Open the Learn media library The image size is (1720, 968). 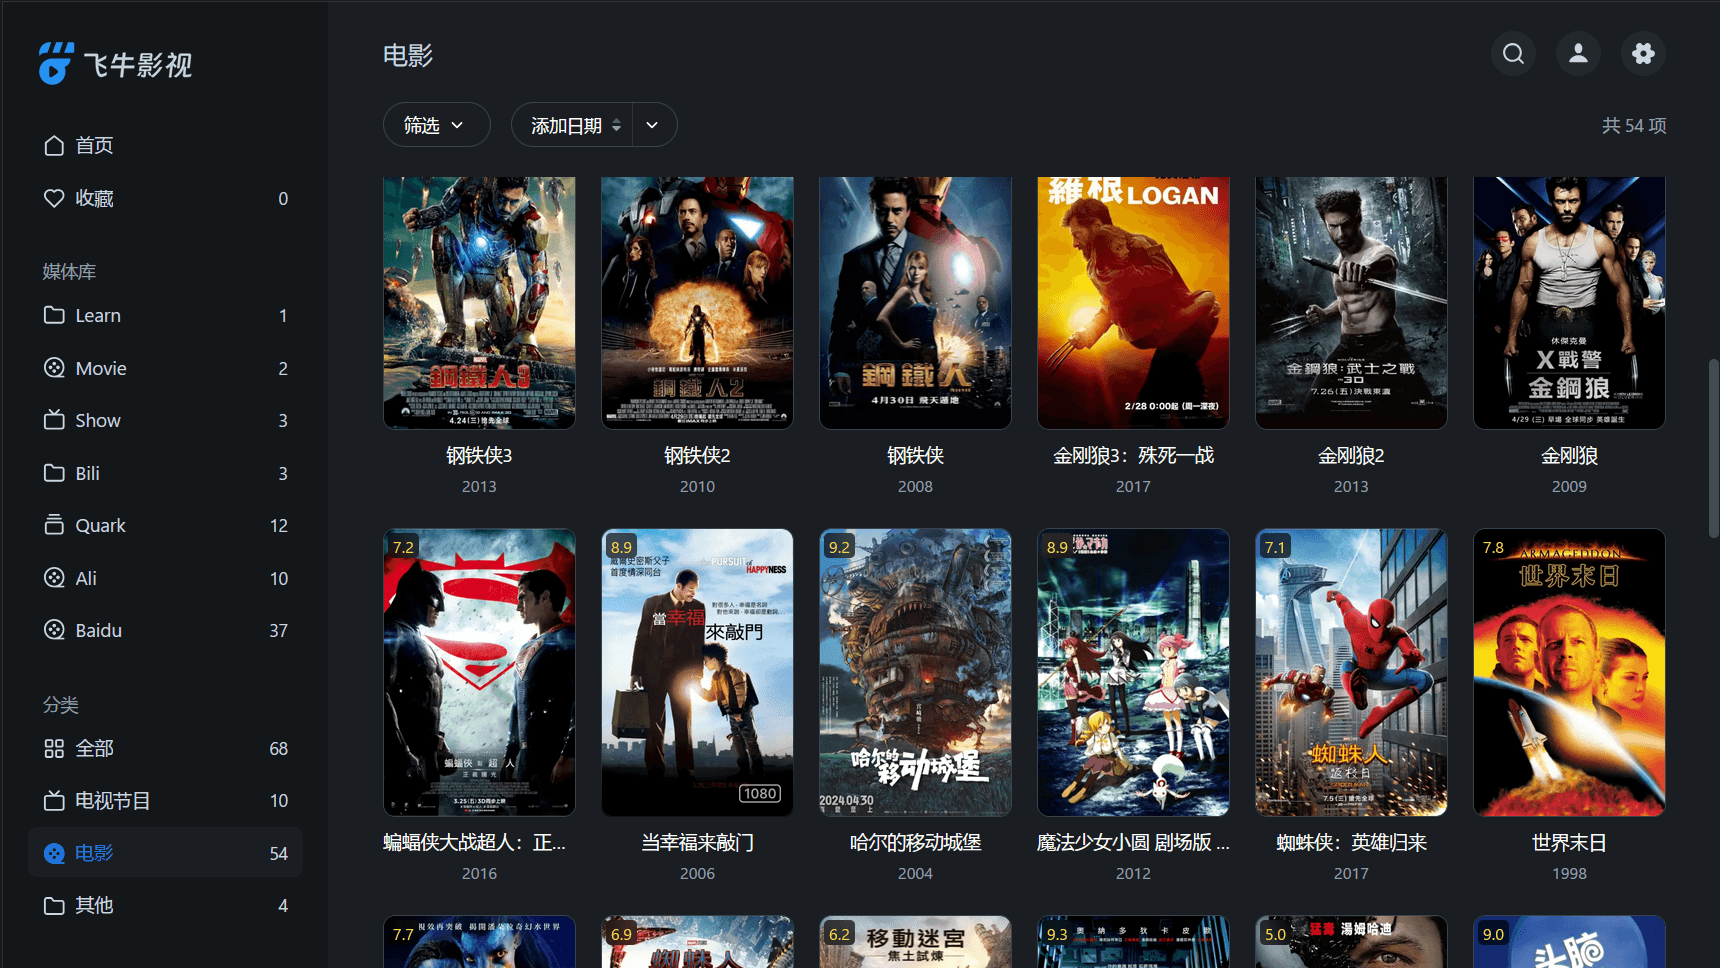coord(98,315)
